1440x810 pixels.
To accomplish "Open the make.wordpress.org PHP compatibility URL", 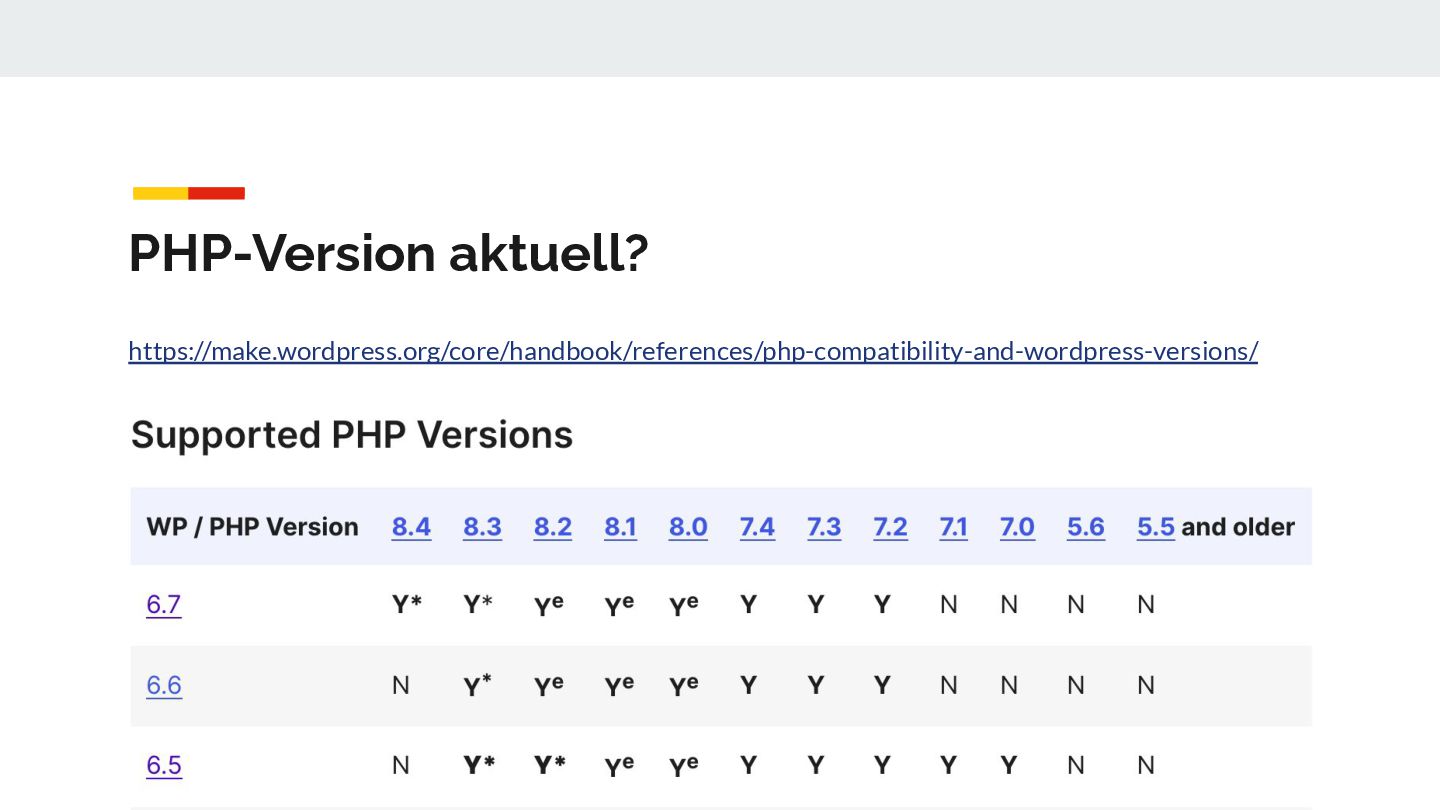I will tap(693, 351).
